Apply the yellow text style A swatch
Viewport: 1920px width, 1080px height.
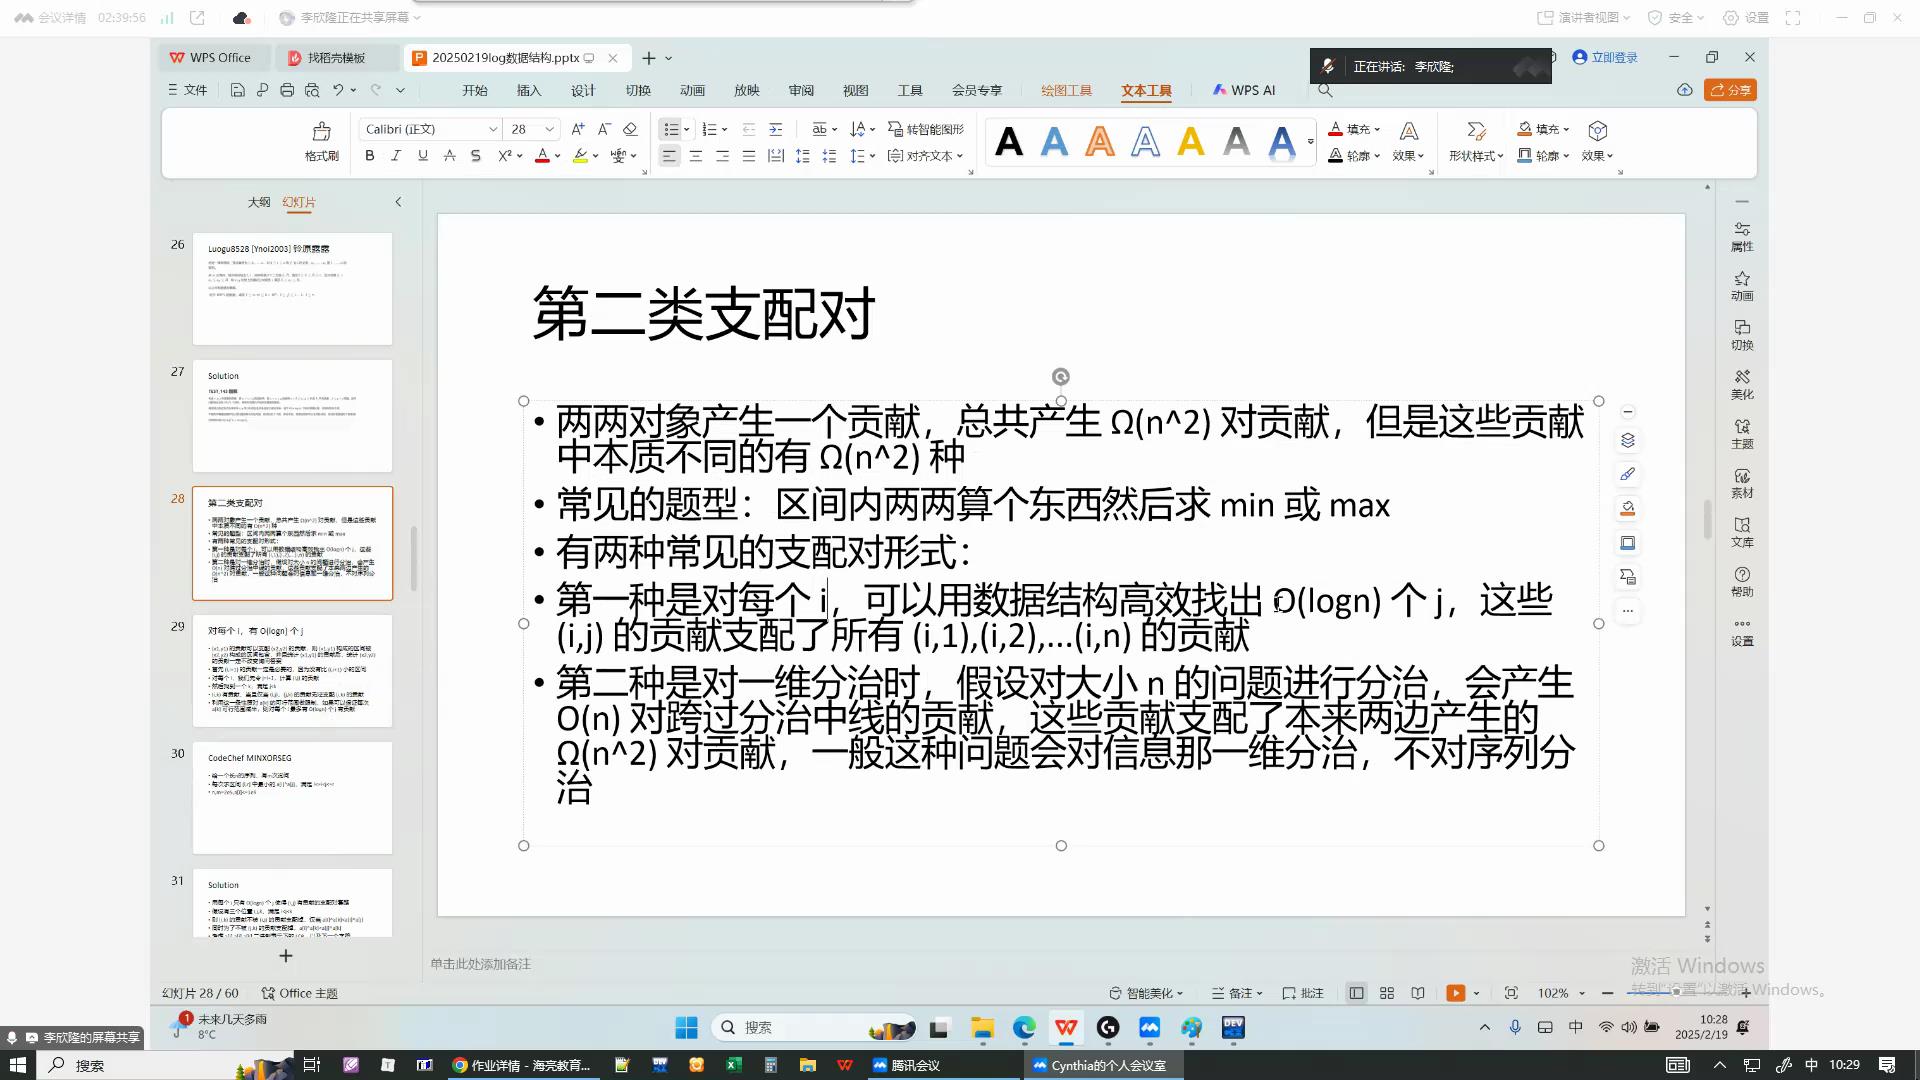(1190, 142)
